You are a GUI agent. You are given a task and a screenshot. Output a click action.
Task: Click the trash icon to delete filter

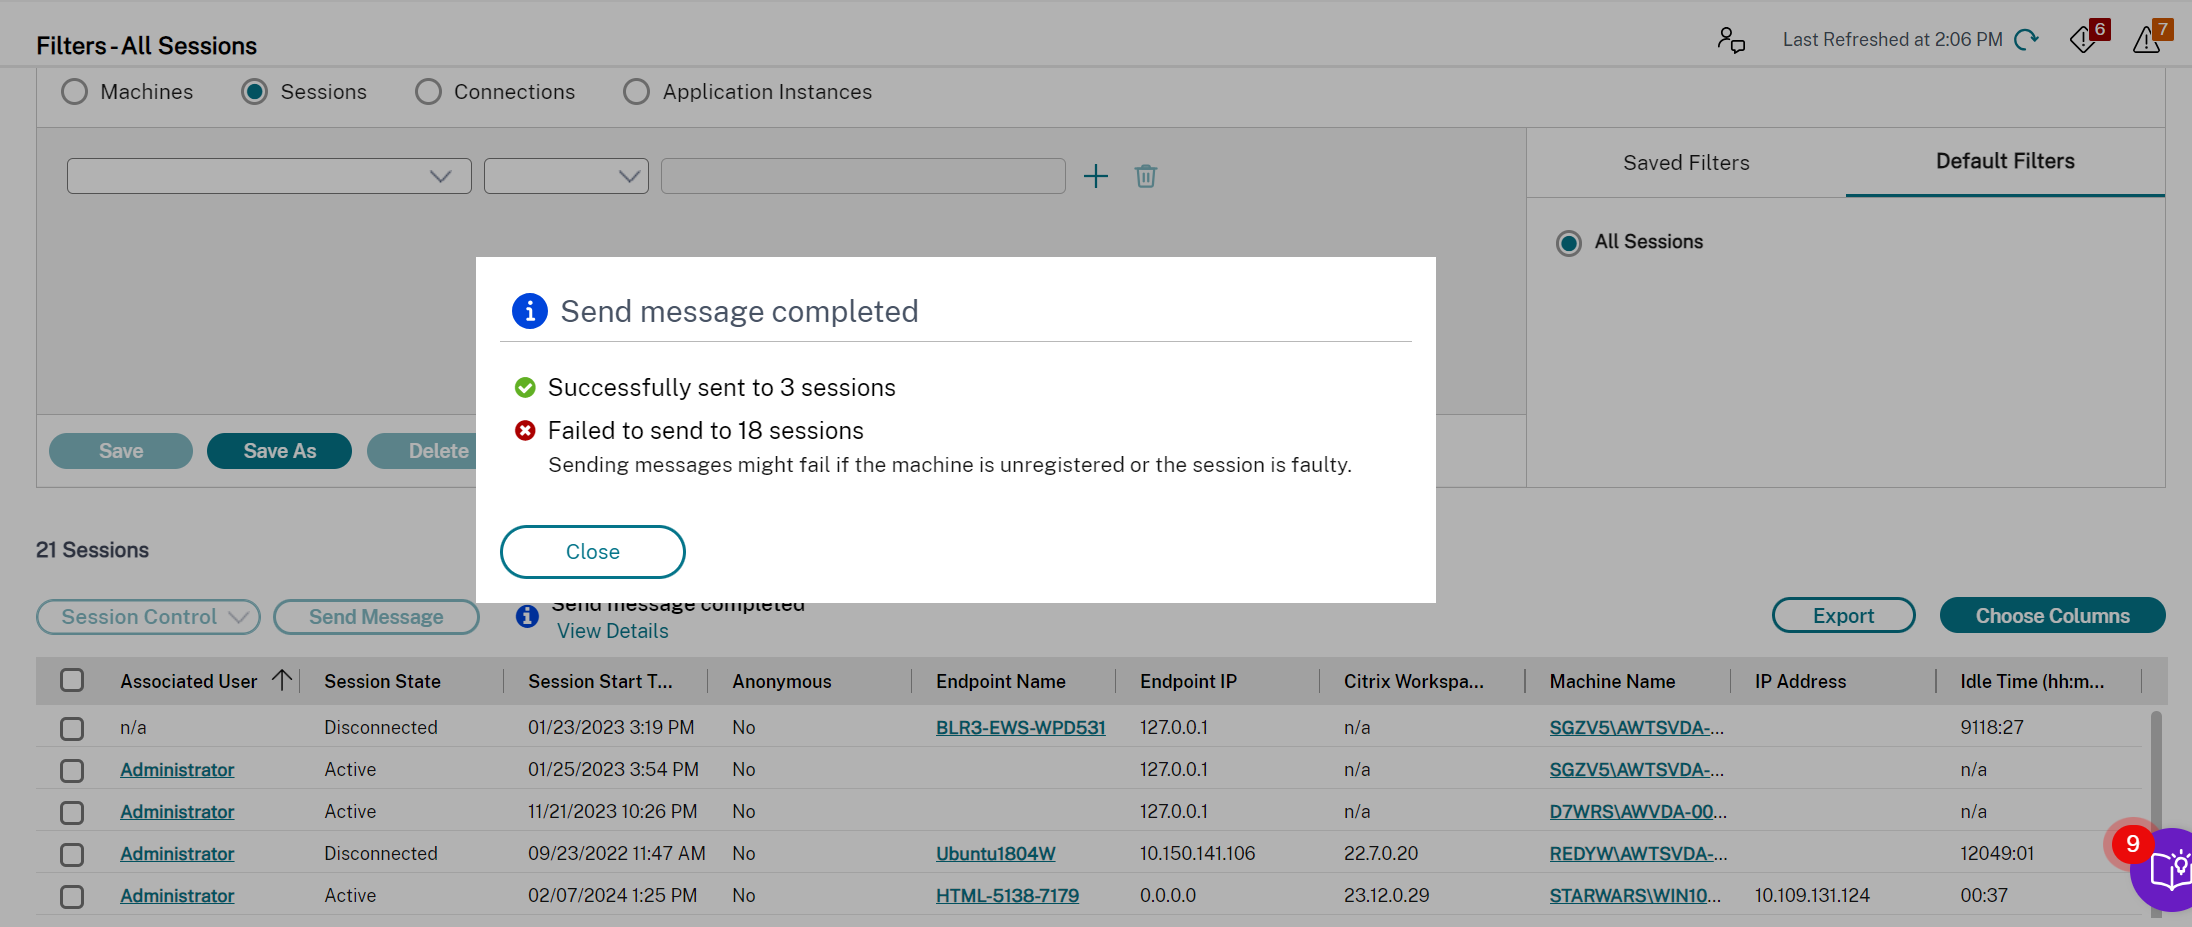point(1146,177)
